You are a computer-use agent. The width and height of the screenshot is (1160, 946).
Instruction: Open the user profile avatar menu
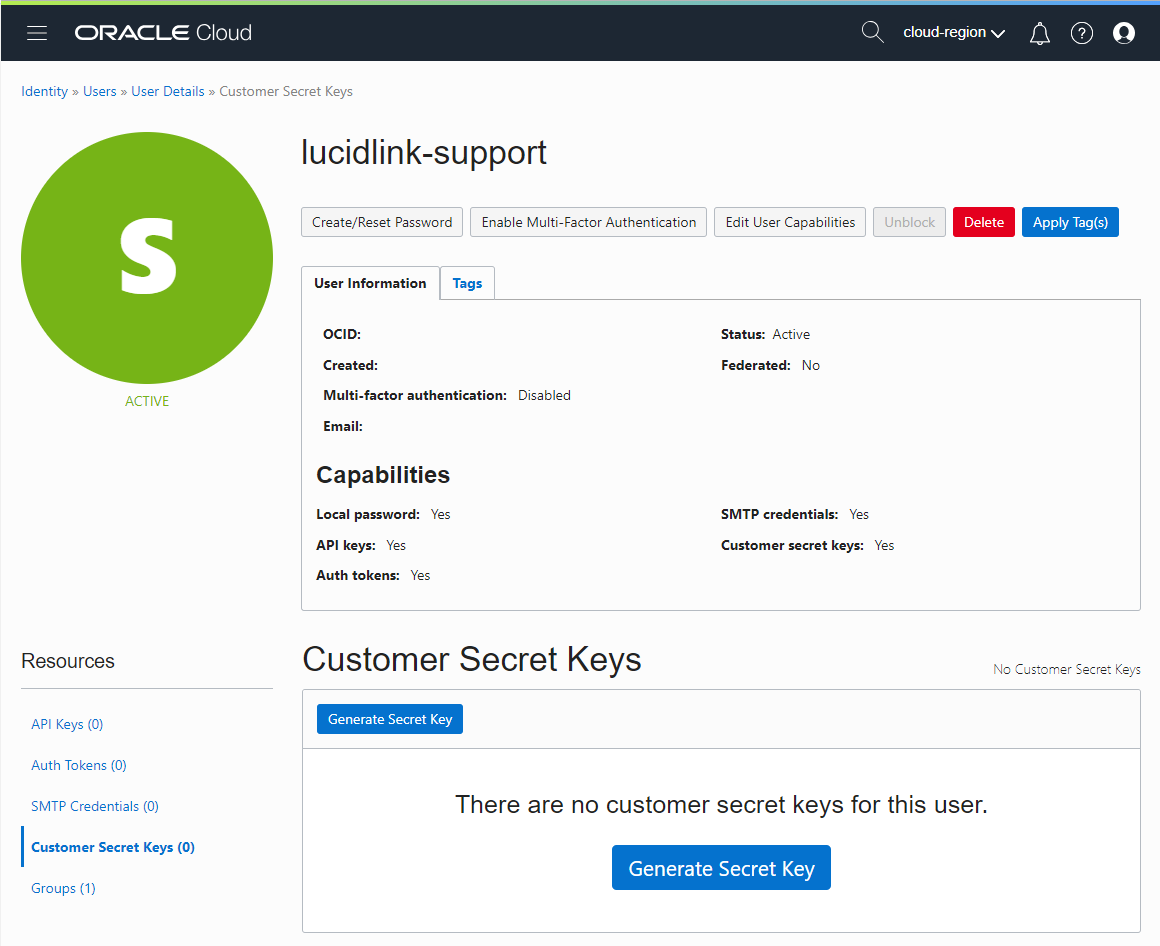[x=1124, y=33]
